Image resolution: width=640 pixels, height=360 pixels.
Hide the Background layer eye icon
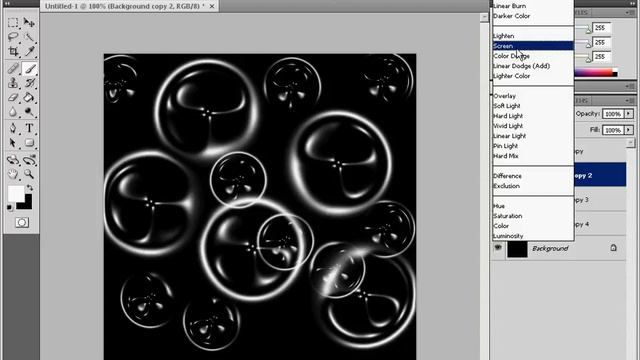point(498,248)
